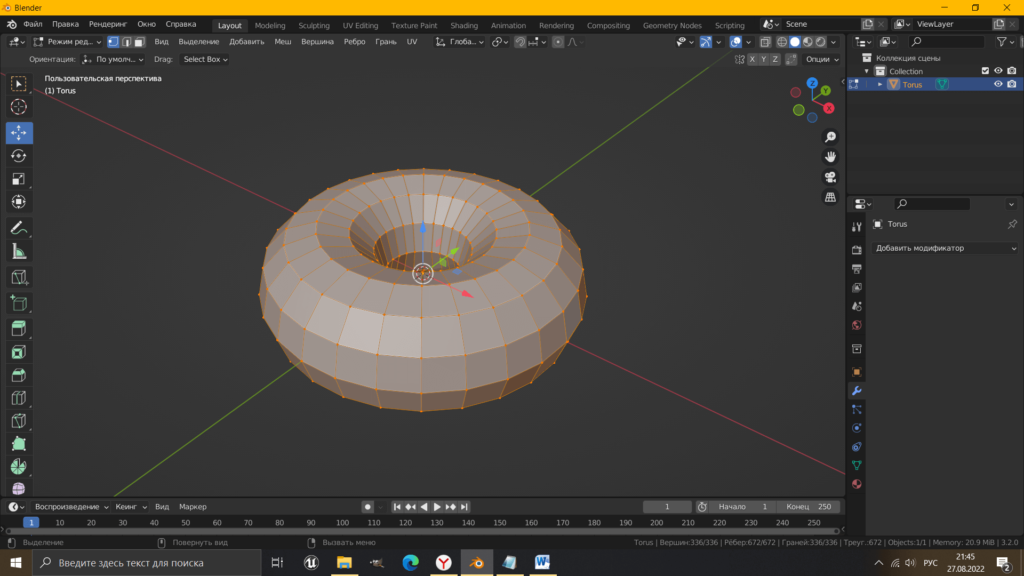Click the zoom magnifier icon in viewport
The width and height of the screenshot is (1024, 576).
tap(830, 137)
